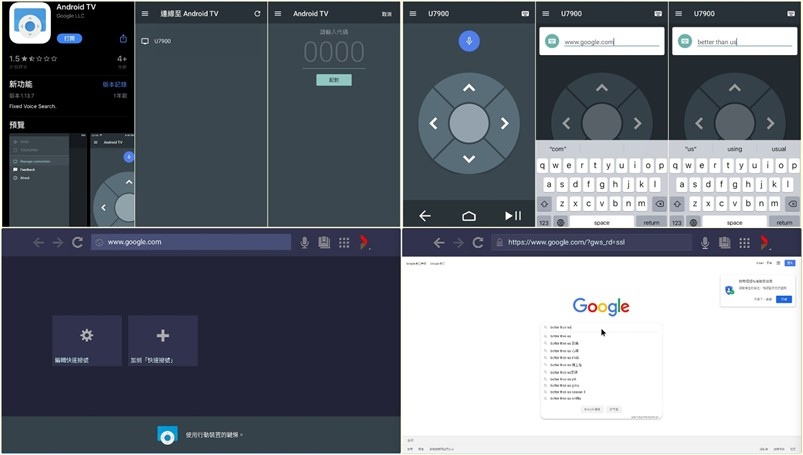Open hamburger menu on microphone remote screen
803x455 pixels.
(413, 14)
